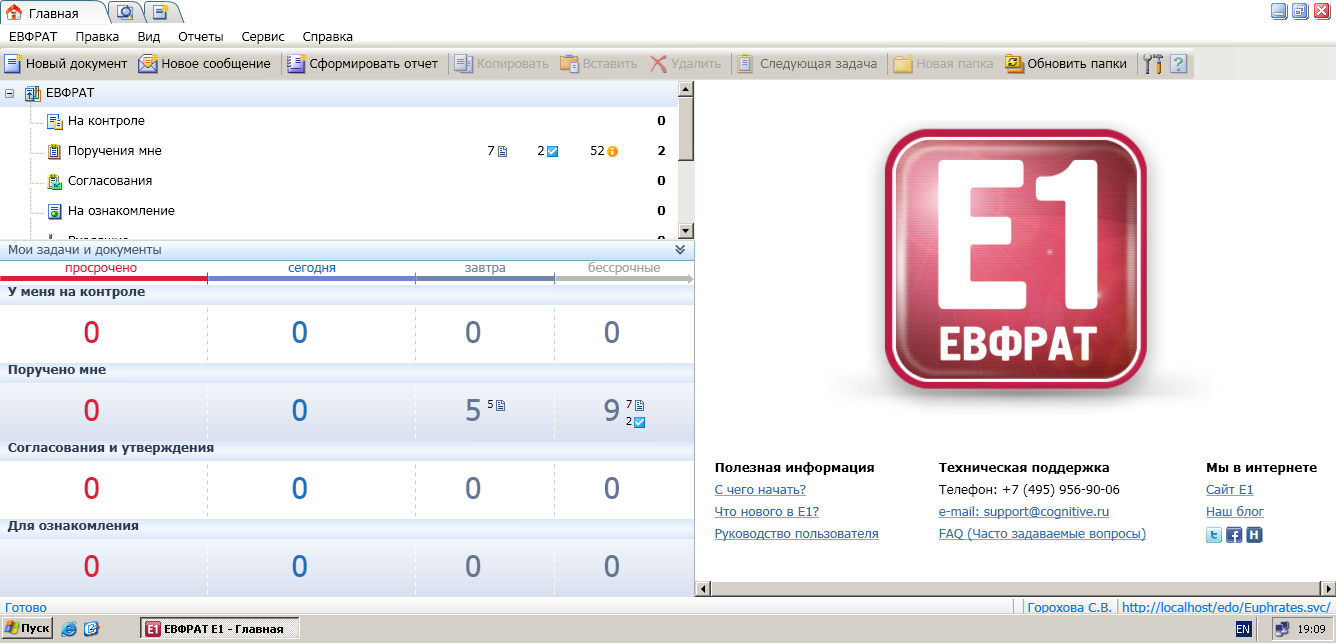Click the horizontal scrollbar right arrow
The image size is (1336, 643).
pyautogui.click(x=1327, y=589)
